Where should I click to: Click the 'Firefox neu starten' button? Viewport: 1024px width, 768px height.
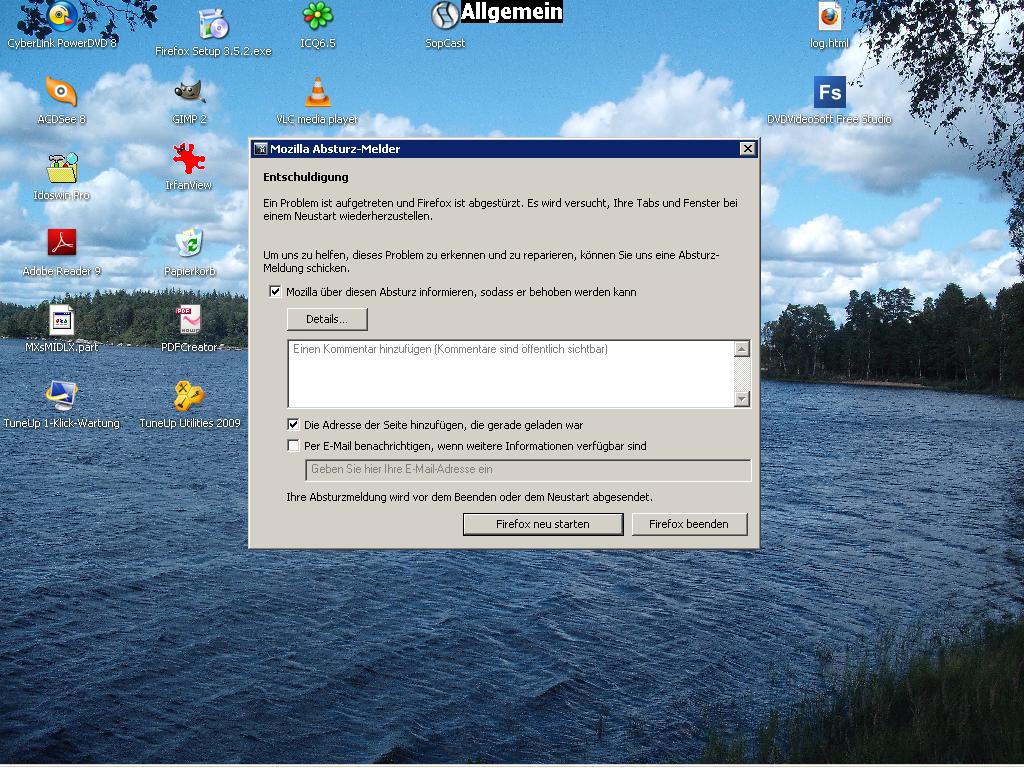point(543,524)
